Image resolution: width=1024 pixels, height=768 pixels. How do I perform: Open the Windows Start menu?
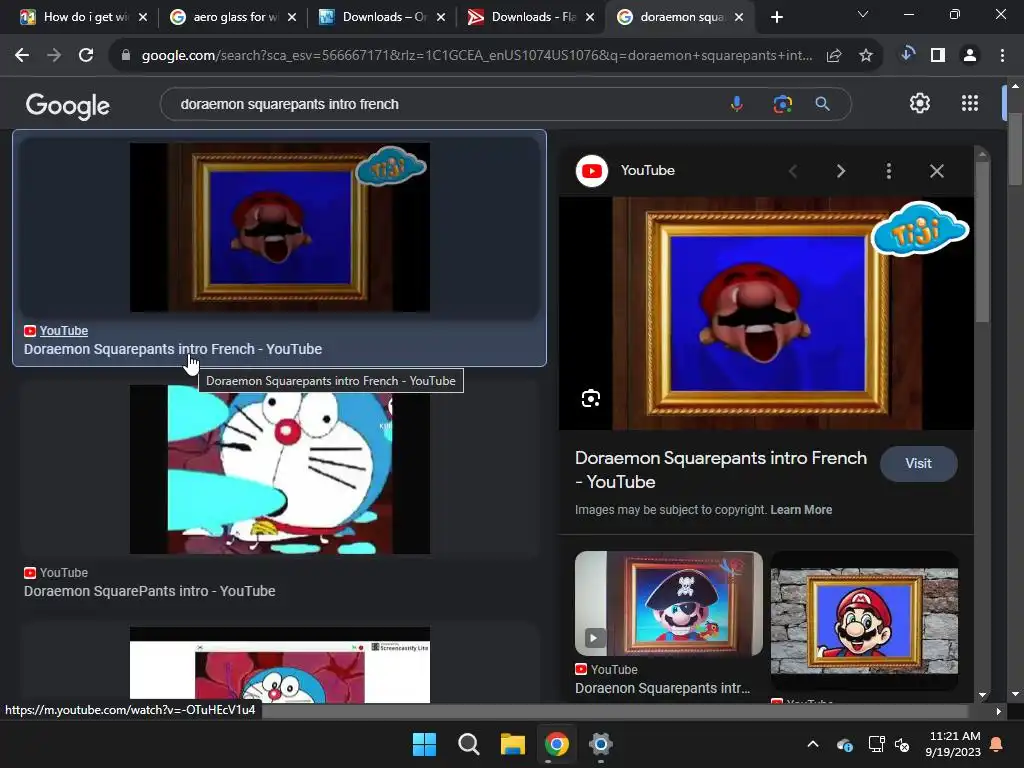[x=424, y=744]
